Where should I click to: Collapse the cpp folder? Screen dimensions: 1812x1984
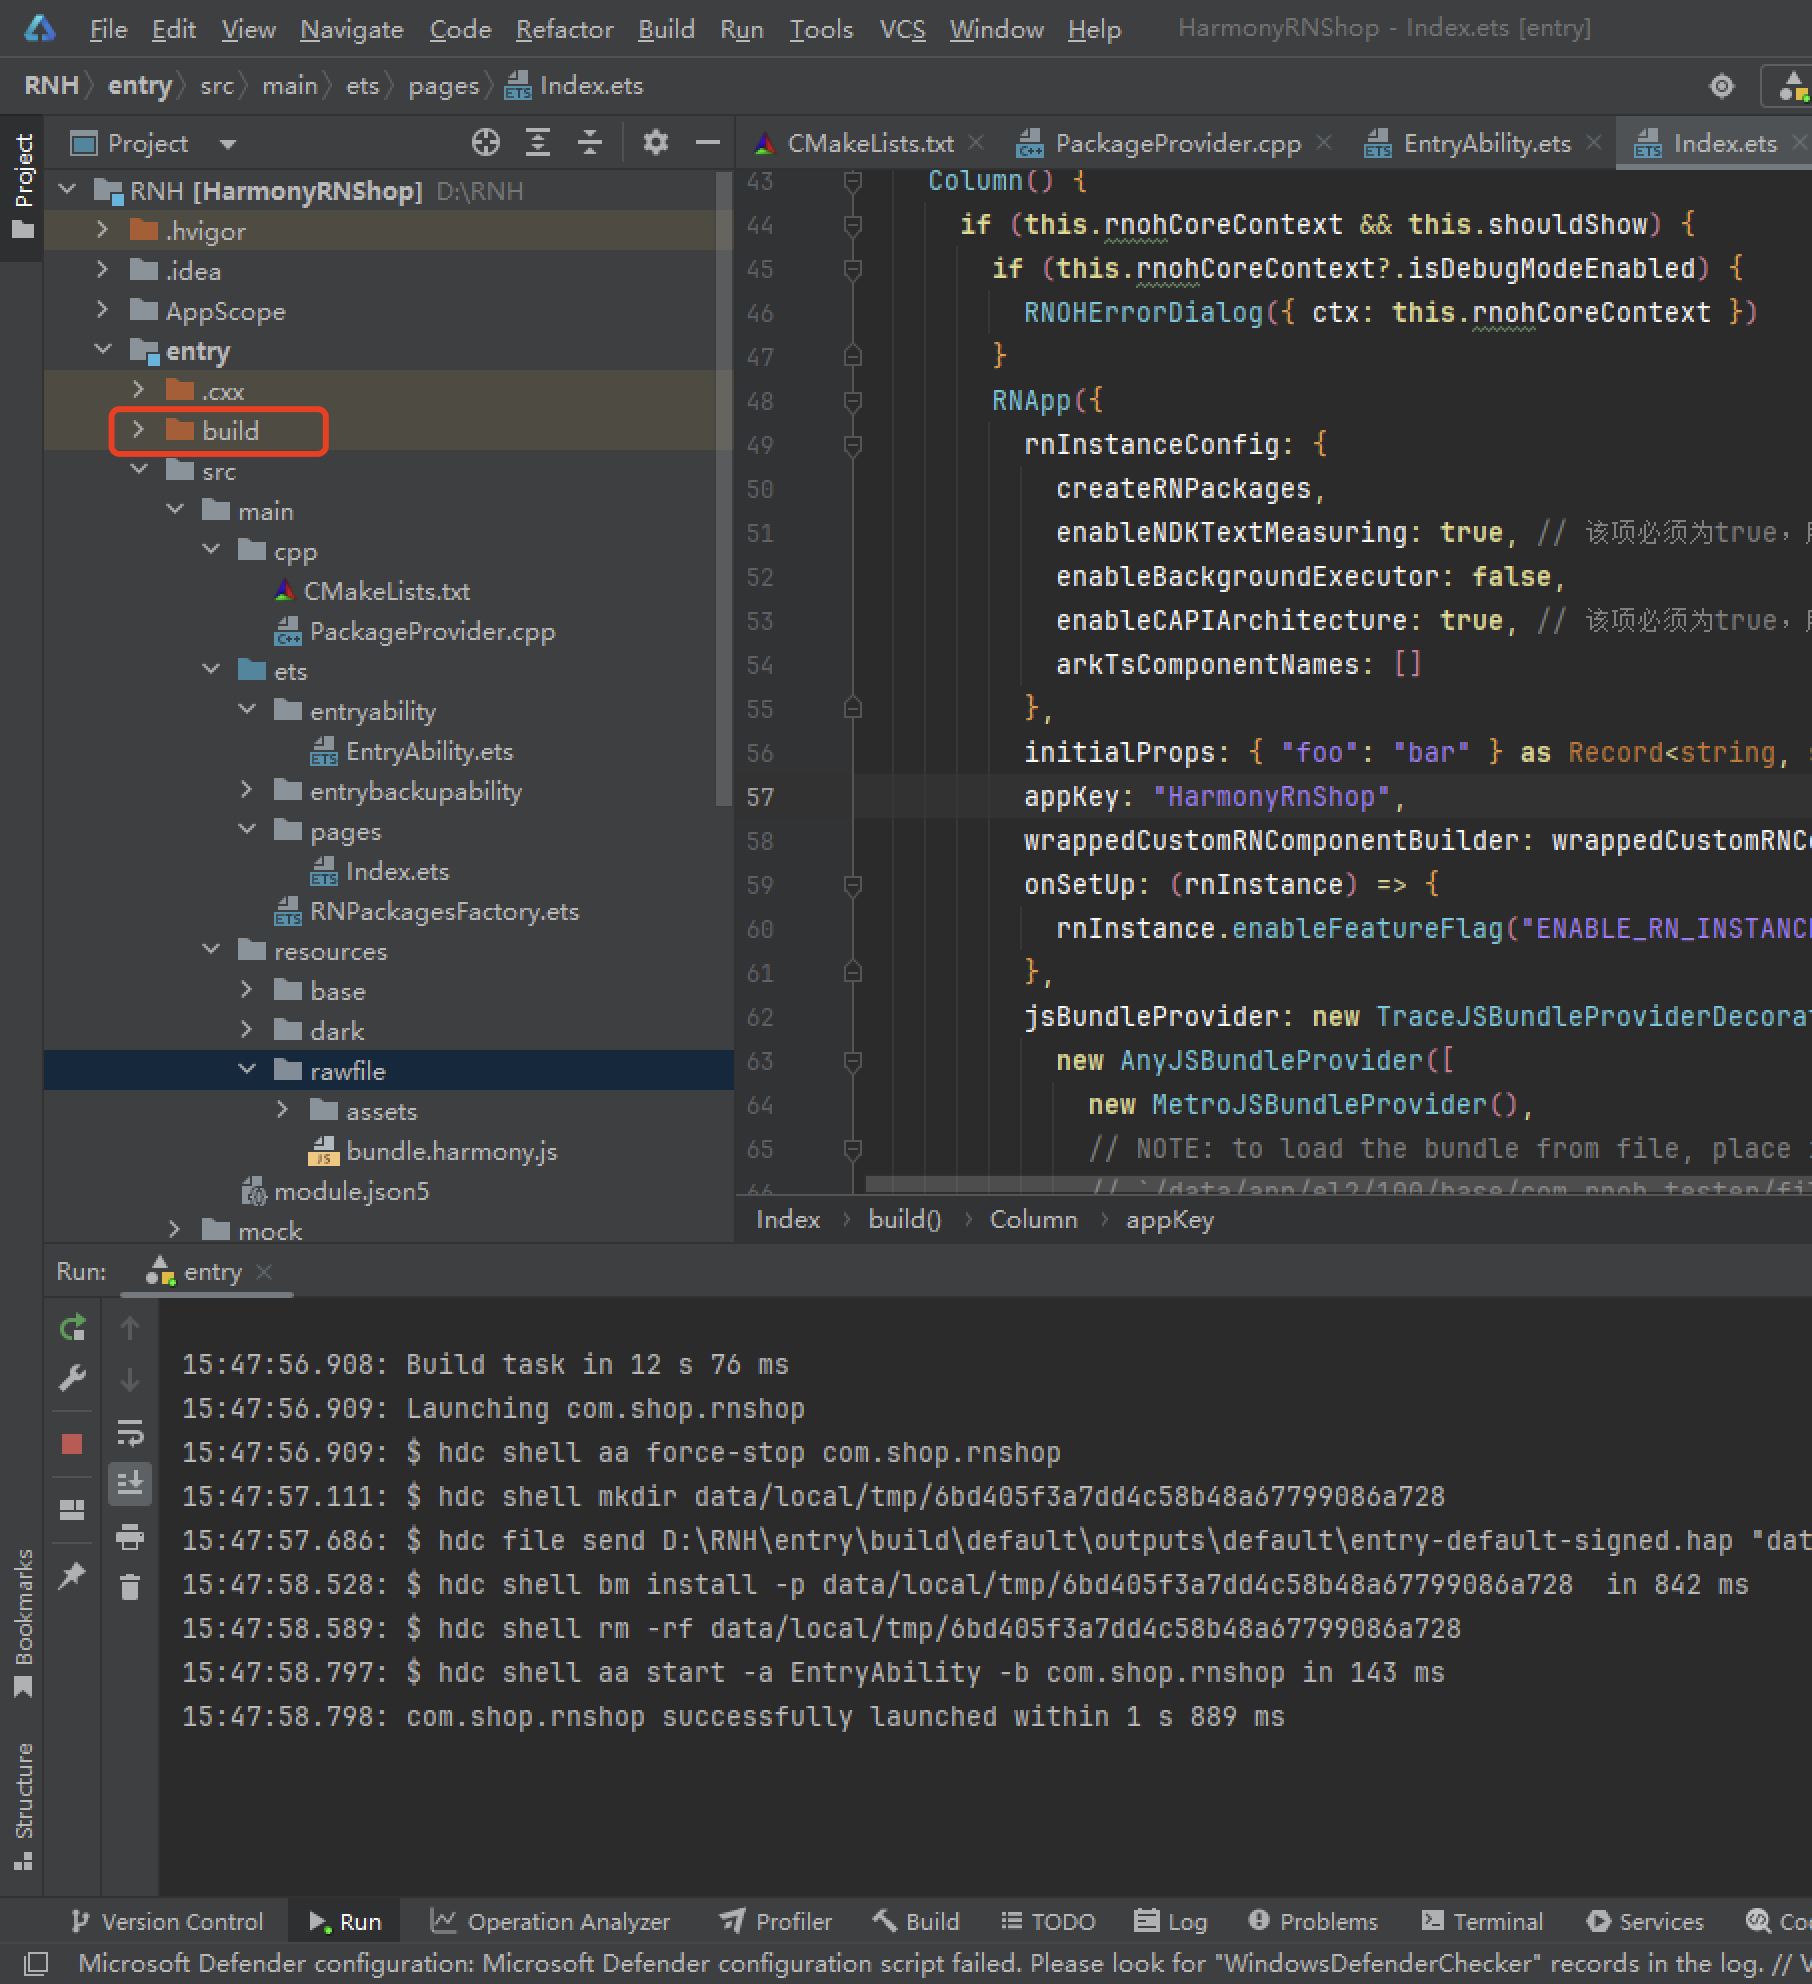211,550
